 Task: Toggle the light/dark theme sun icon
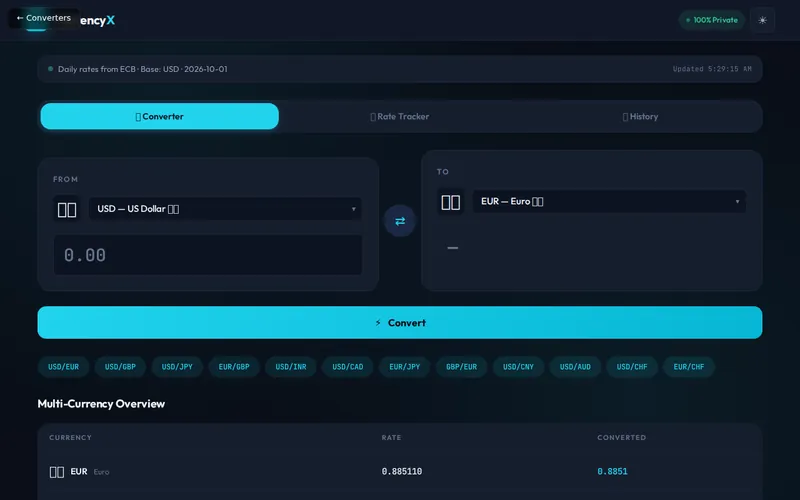762,20
